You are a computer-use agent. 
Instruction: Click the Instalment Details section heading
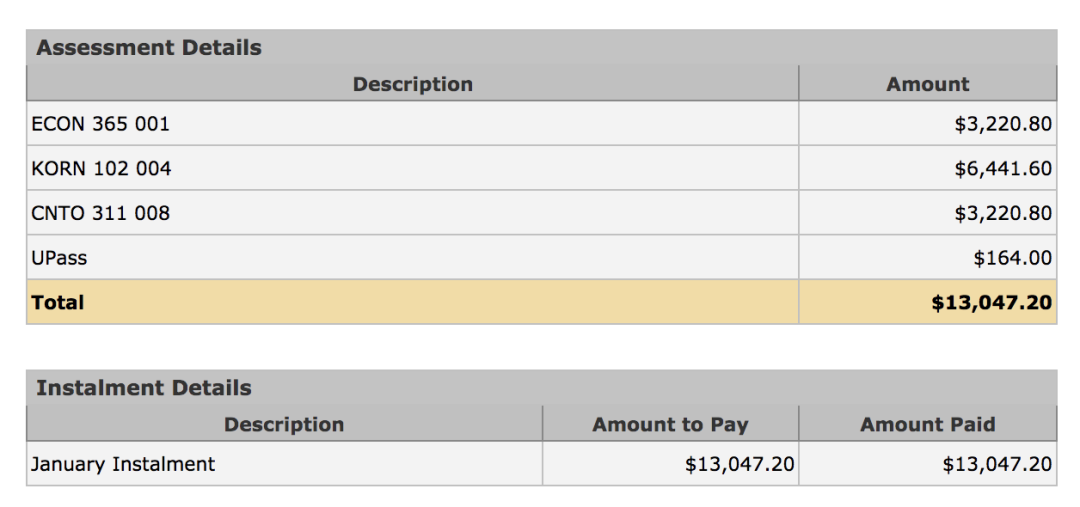pos(144,388)
